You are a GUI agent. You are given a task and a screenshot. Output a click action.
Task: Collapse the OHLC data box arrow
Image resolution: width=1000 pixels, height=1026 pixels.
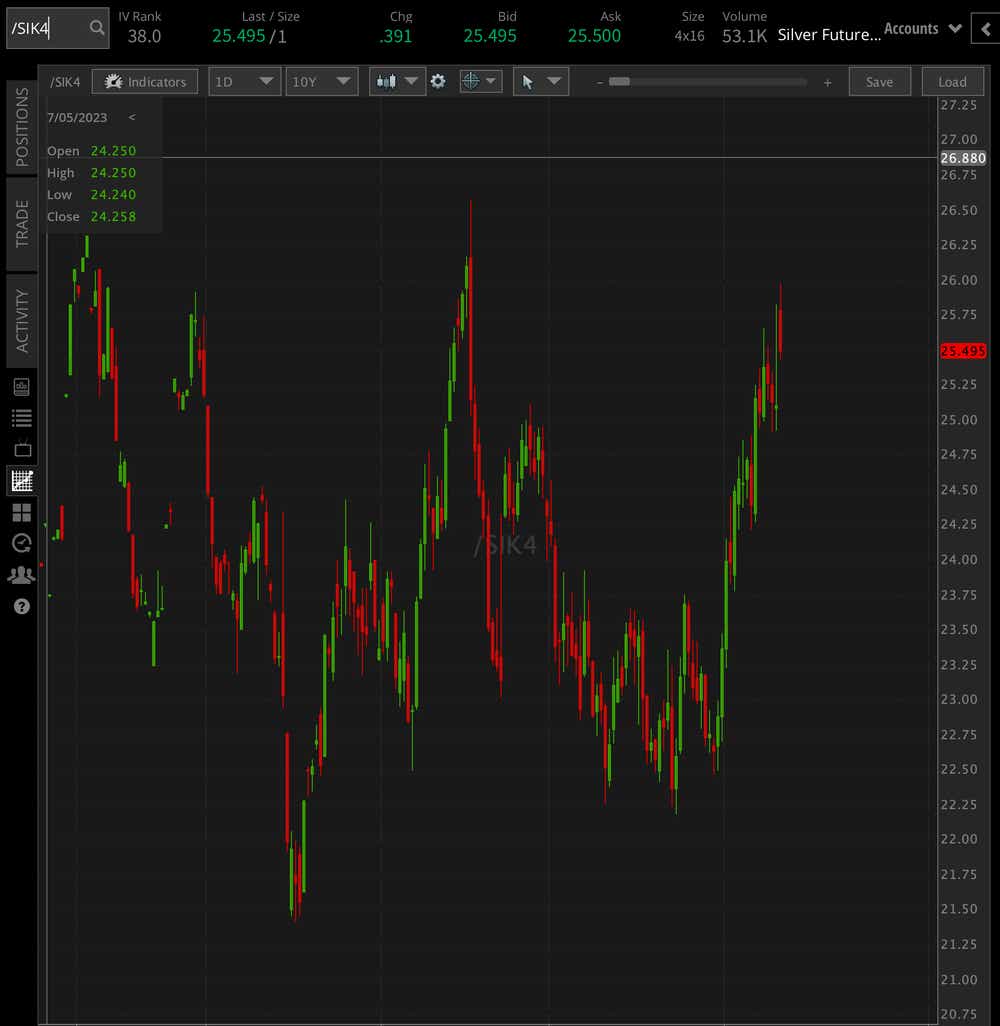[132, 117]
